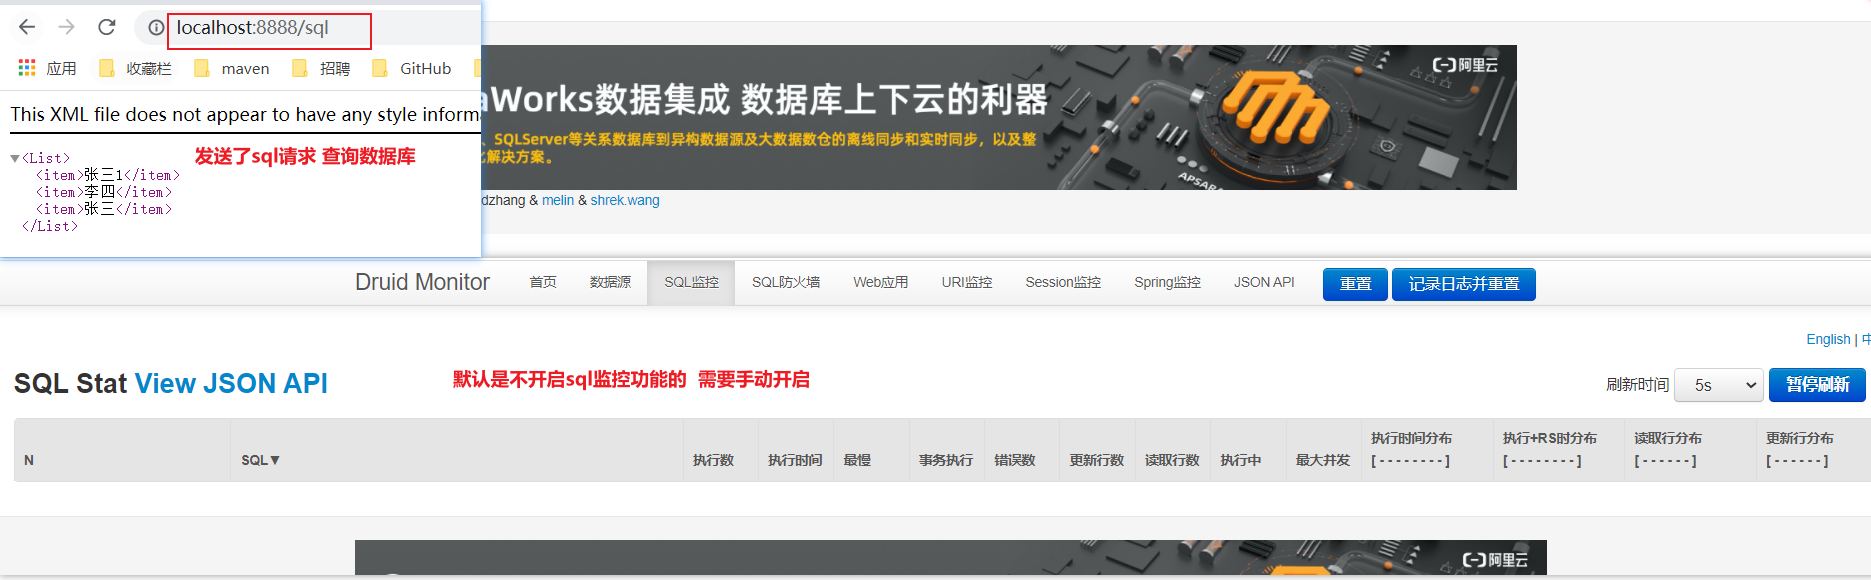
Task: Open the 5s refresh time dropdown
Action: 1719,385
